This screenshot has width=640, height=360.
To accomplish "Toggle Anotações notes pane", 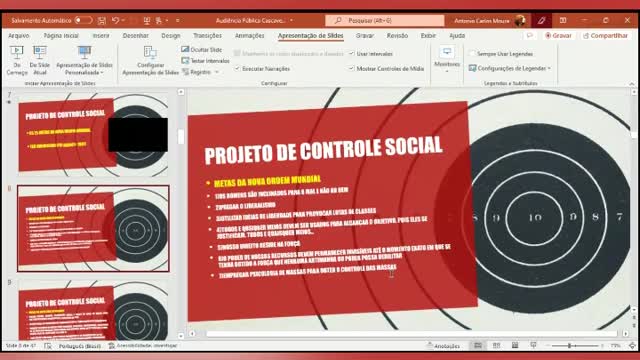I will (443, 346).
